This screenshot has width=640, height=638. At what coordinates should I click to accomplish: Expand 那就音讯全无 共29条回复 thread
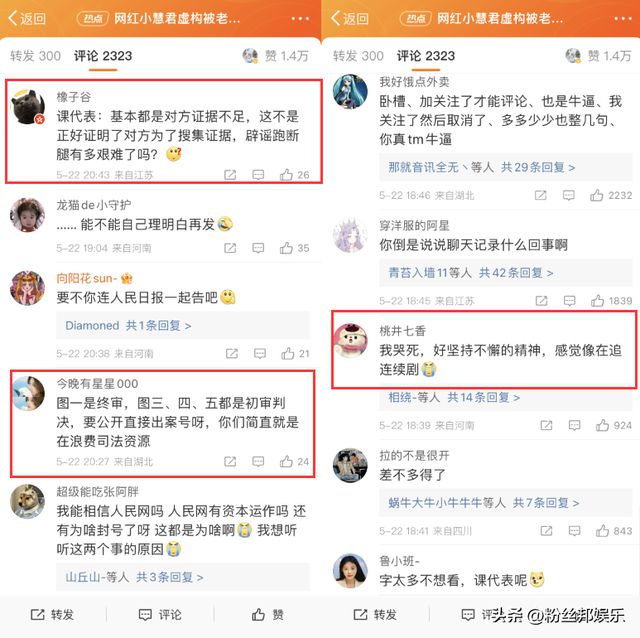[482, 167]
